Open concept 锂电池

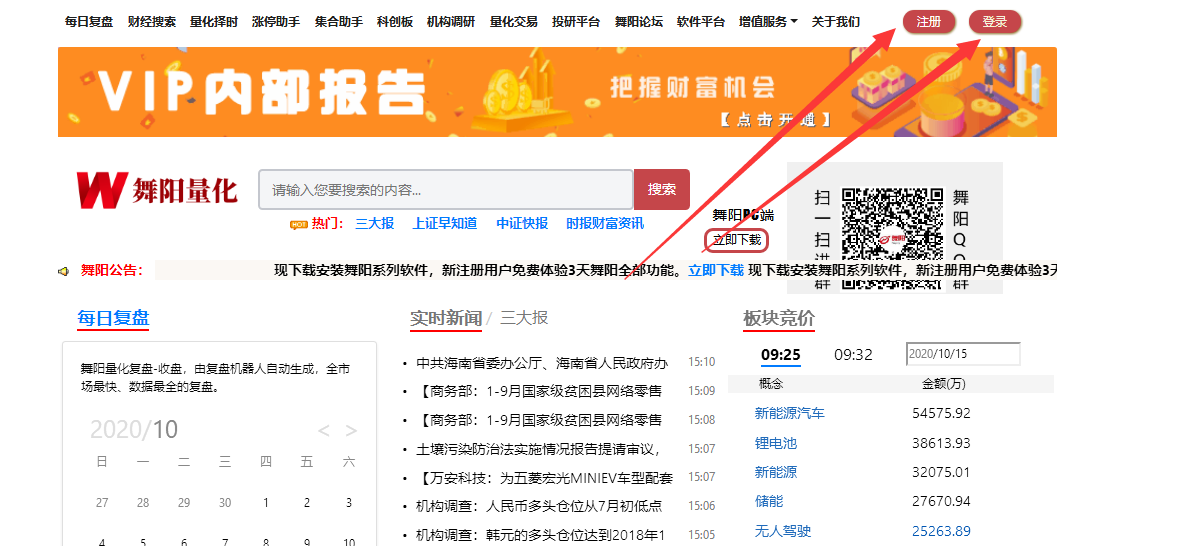click(775, 444)
